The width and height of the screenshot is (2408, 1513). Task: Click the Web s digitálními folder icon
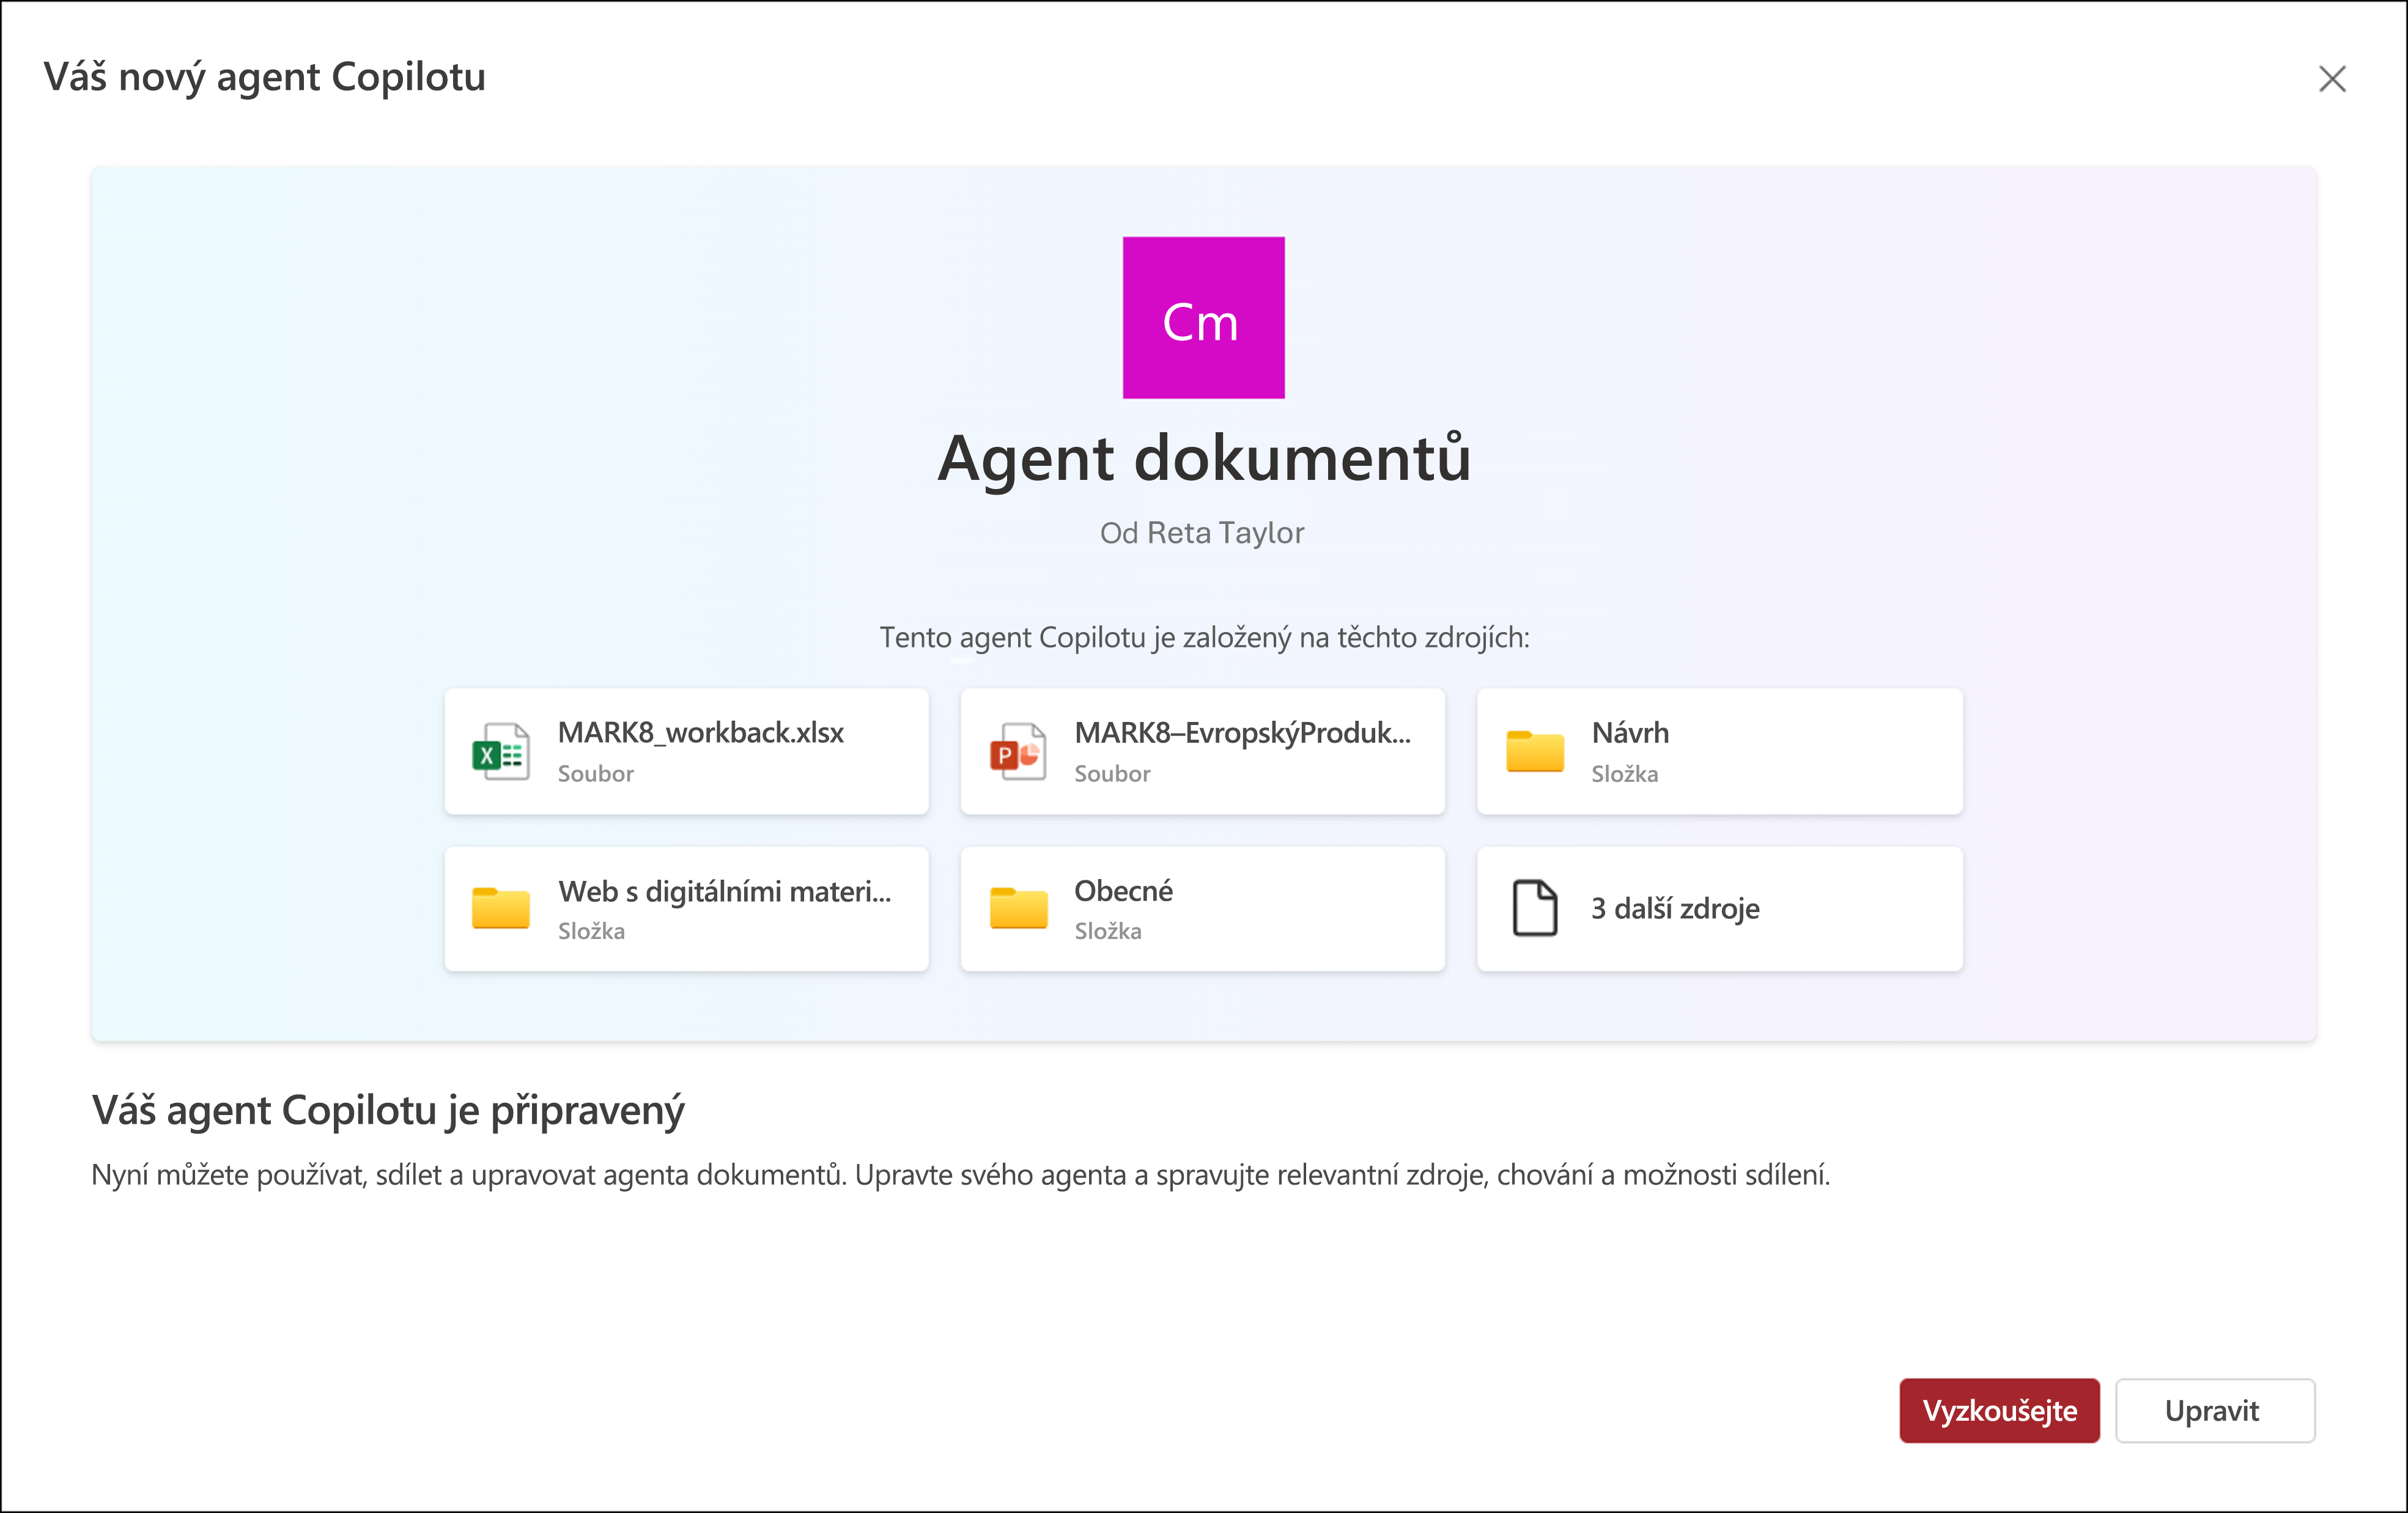tap(500, 908)
